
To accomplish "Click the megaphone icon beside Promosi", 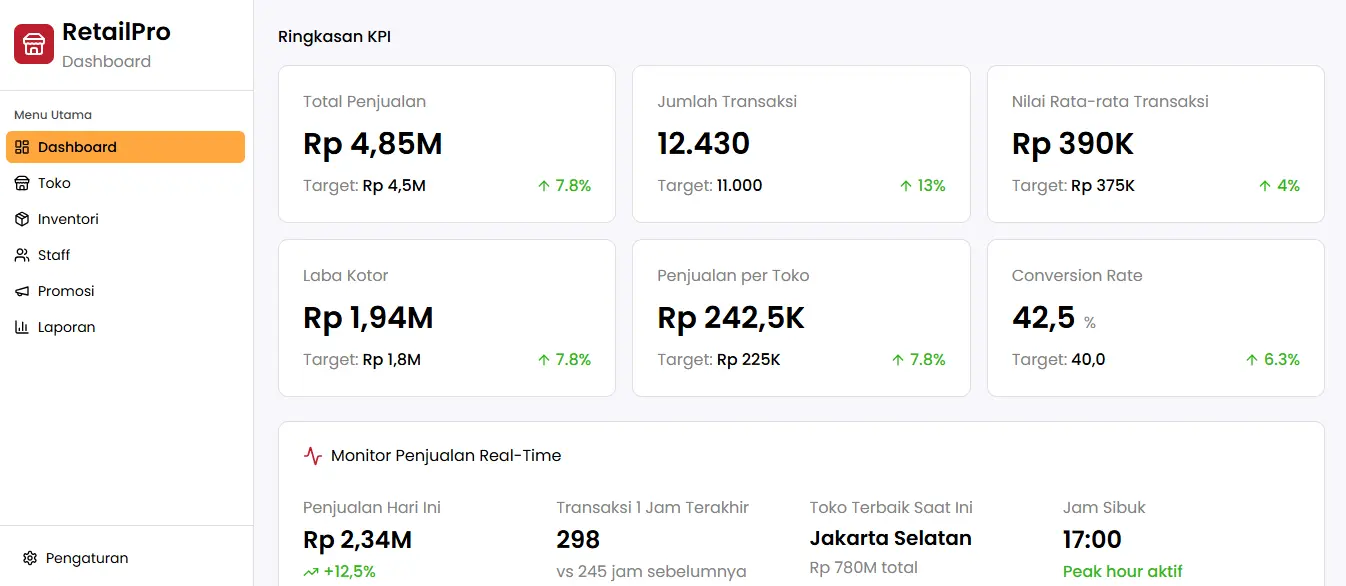I will pos(22,291).
